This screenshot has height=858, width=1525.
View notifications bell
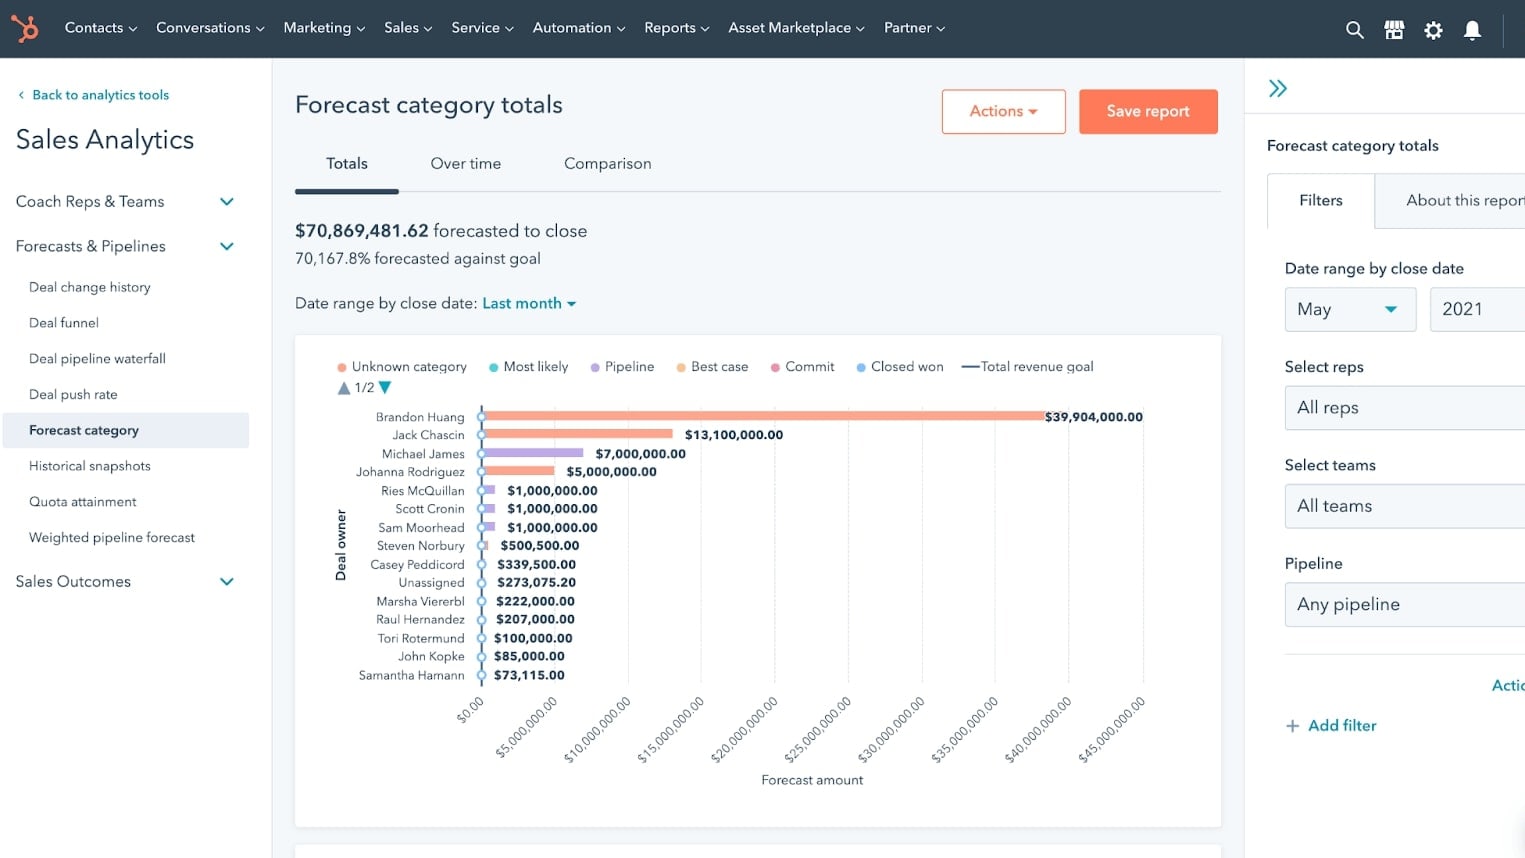click(x=1472, y=30)
